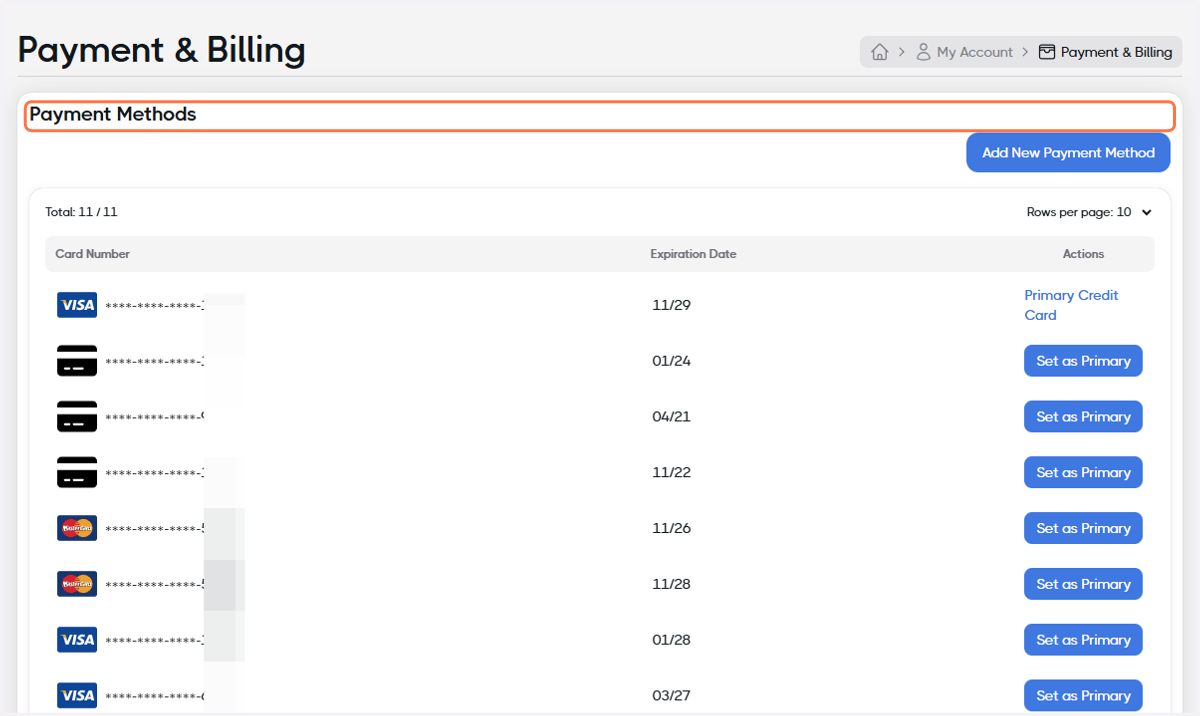Set card expiring 11/22 as primary
This screenshot has height=716, width=1200.
(1083, 473)
